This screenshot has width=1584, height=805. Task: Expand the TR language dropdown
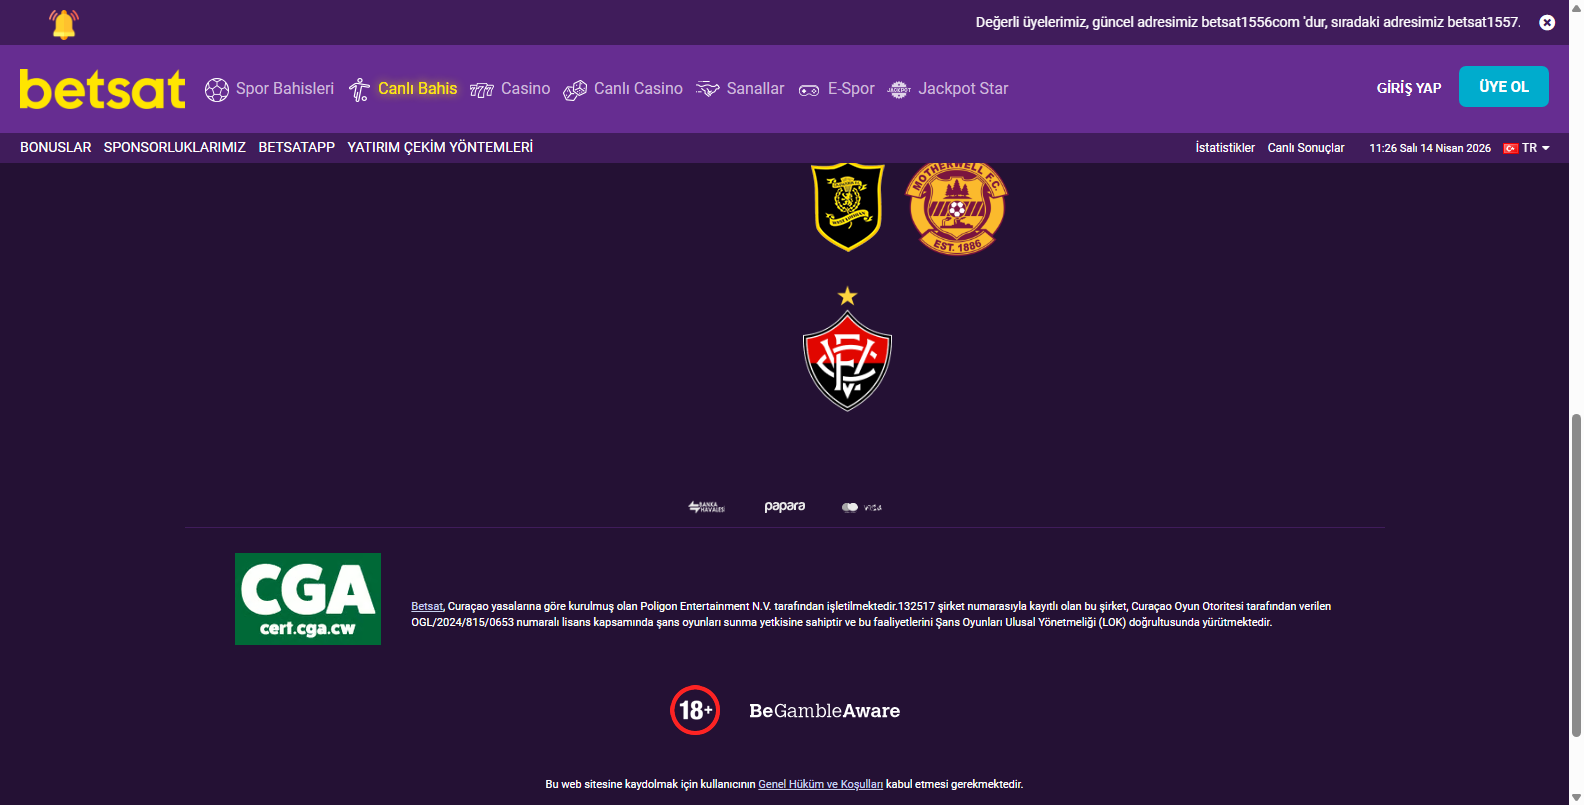click(x=1527, y=148)
